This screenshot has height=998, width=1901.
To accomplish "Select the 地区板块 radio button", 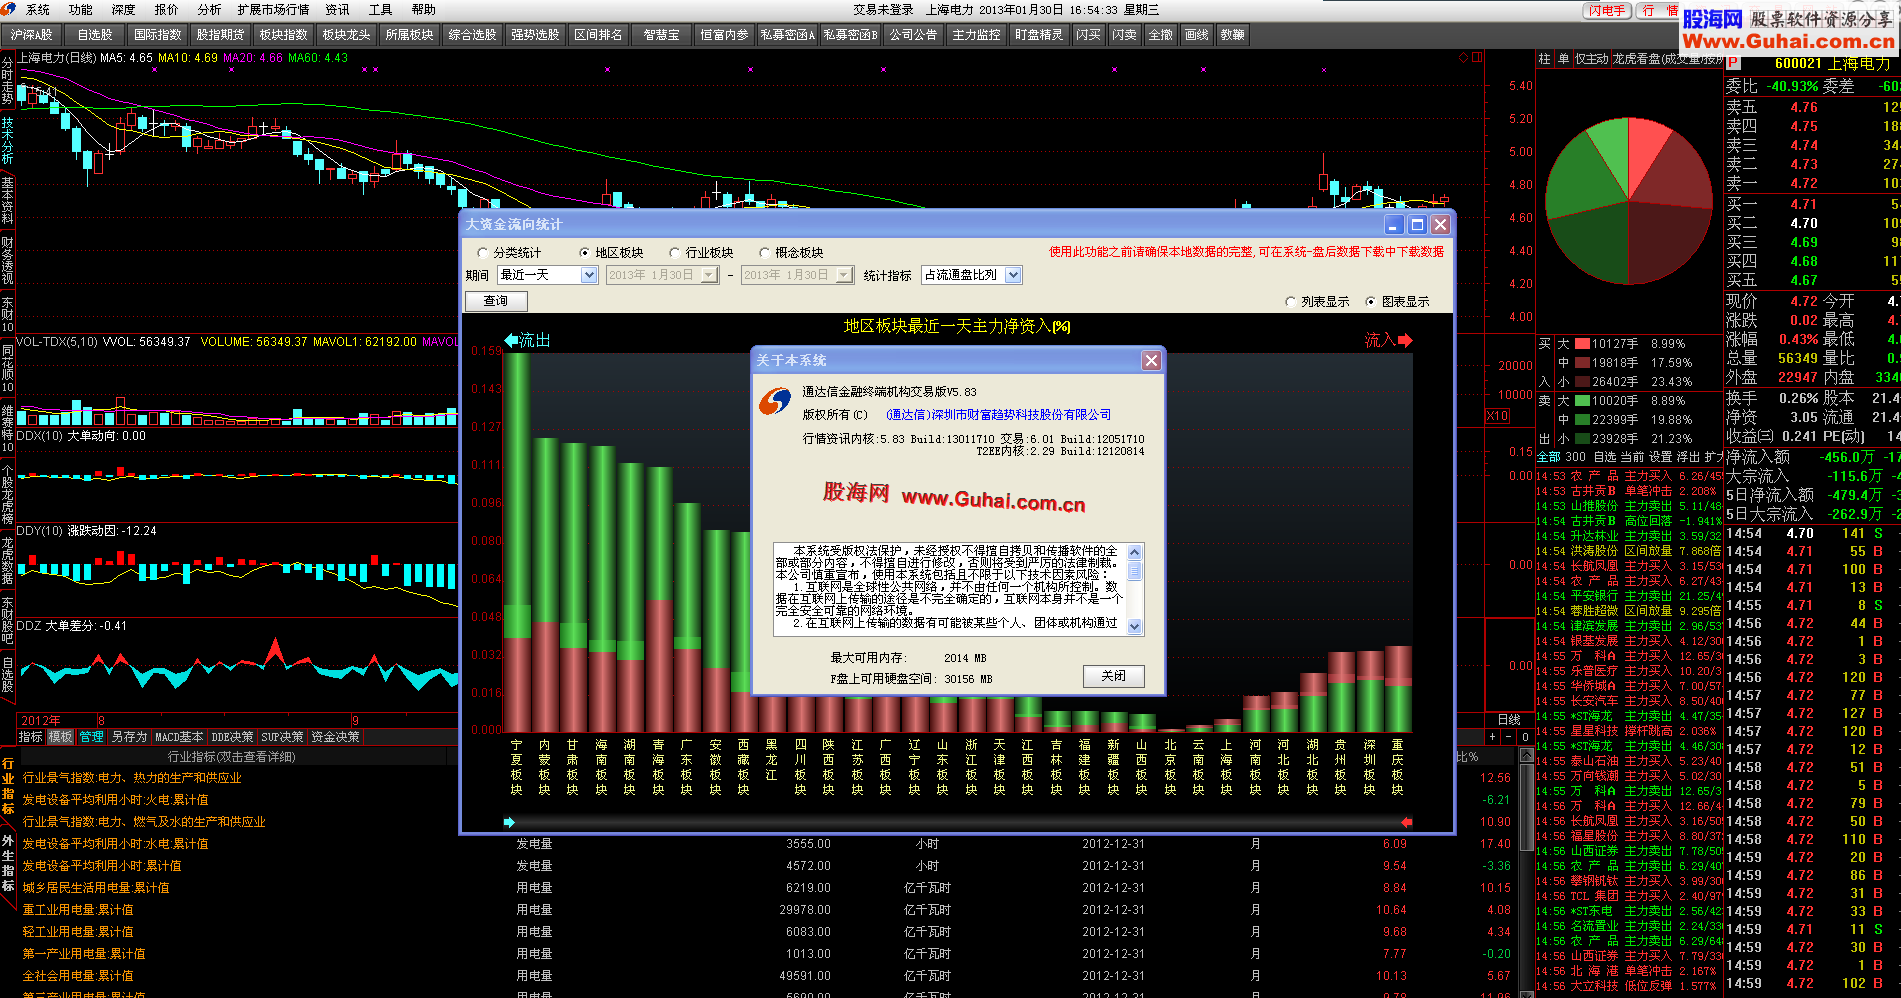I will point(586,253).
